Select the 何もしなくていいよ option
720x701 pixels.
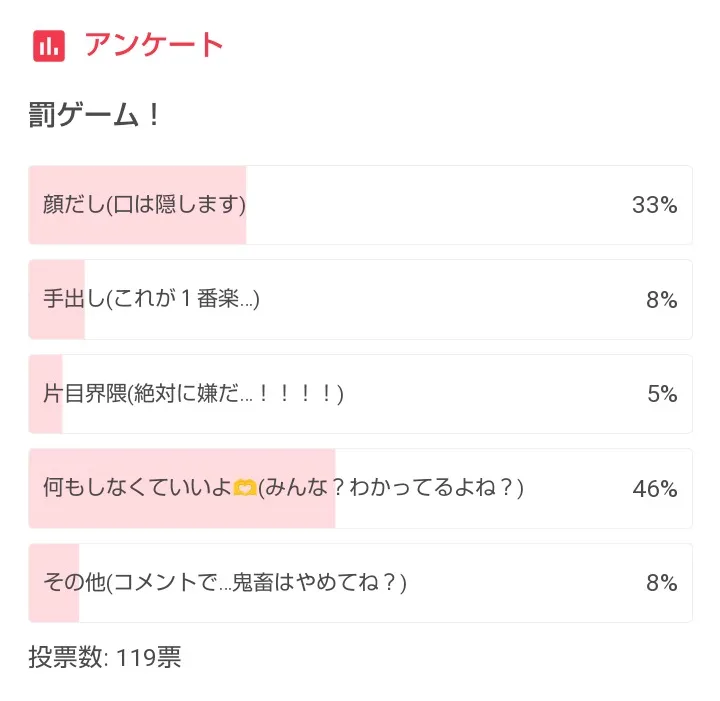tap(360, 488)
